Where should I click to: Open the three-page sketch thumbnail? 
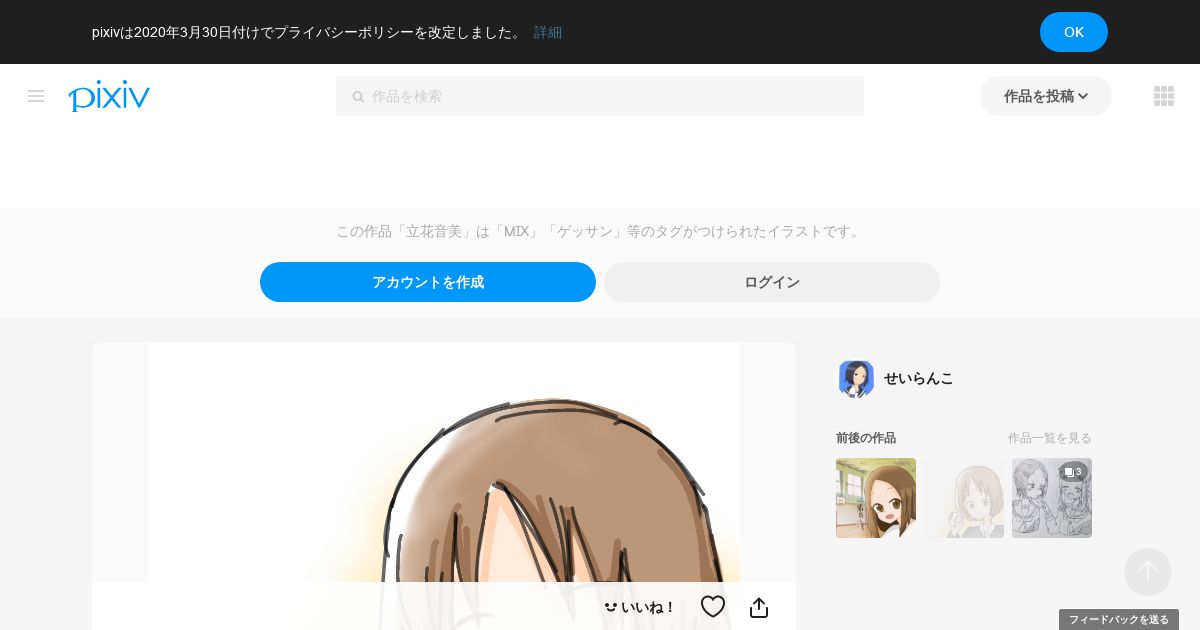pyautogui.click(x=1052, y=498)
